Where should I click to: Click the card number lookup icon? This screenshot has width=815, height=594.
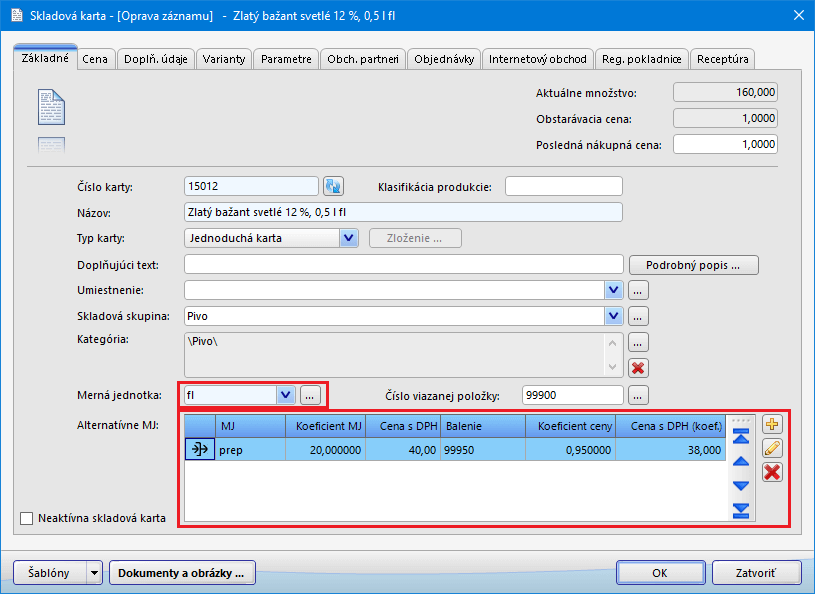(x=333, y=186)
